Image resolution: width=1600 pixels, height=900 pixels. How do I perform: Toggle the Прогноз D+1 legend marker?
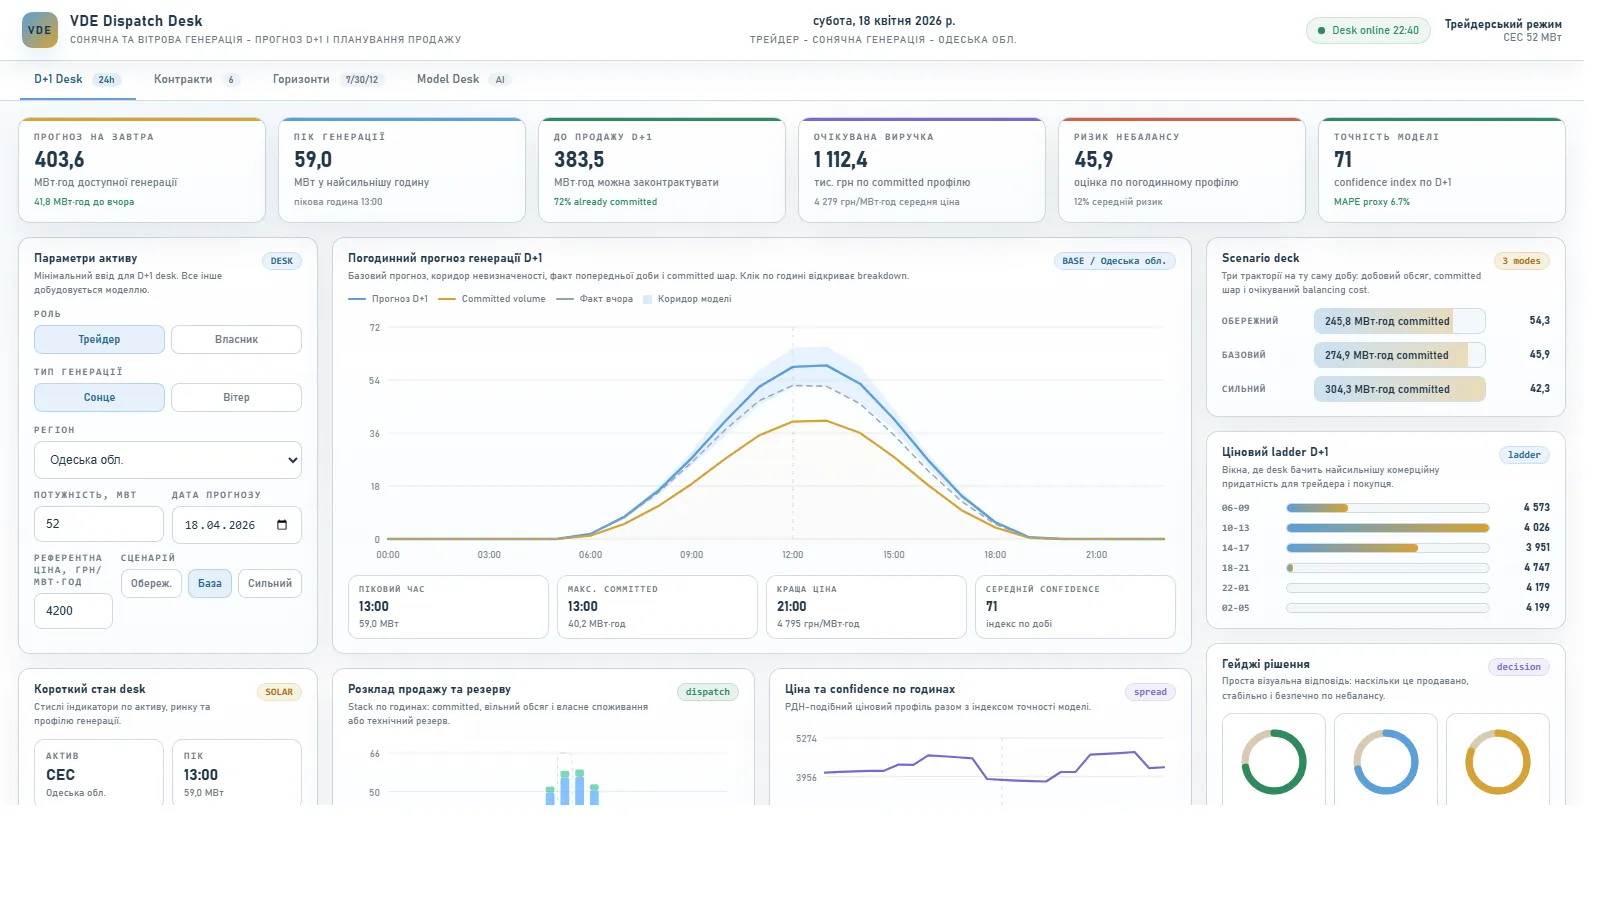(357, 299)
